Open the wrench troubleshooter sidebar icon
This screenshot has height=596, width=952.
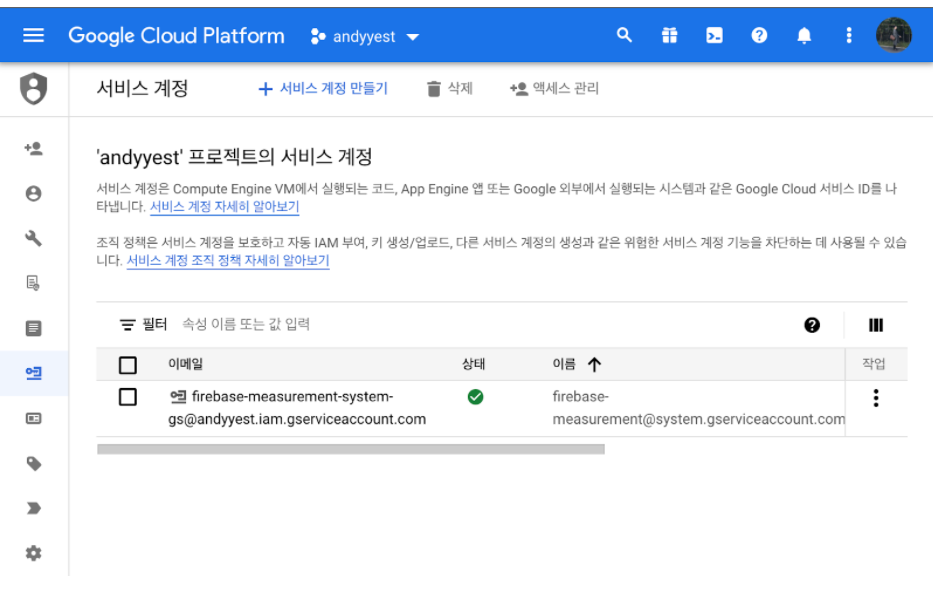pyautogui.click(x=33, y=239)
